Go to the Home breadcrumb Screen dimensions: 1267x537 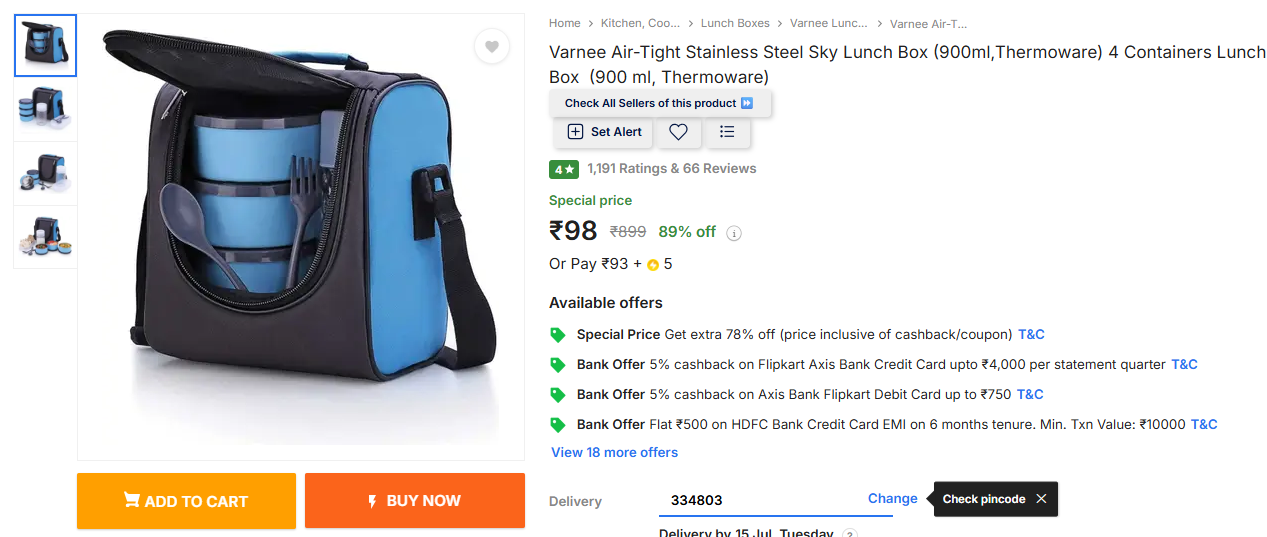(x=564, y=23)
